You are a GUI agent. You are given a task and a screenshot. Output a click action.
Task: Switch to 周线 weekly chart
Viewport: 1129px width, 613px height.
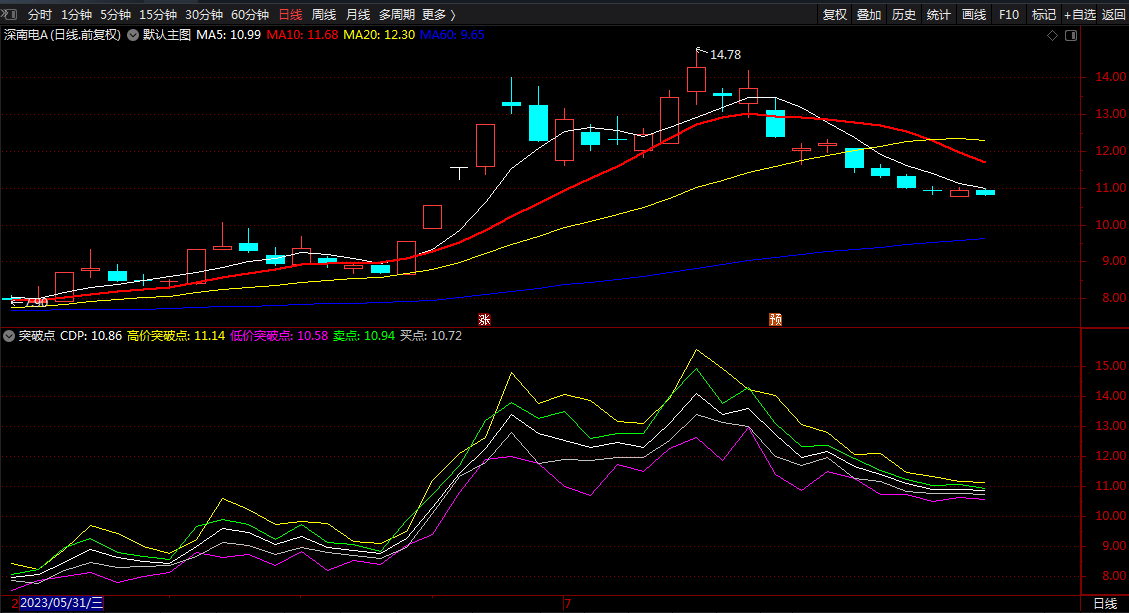click(324, 14)
